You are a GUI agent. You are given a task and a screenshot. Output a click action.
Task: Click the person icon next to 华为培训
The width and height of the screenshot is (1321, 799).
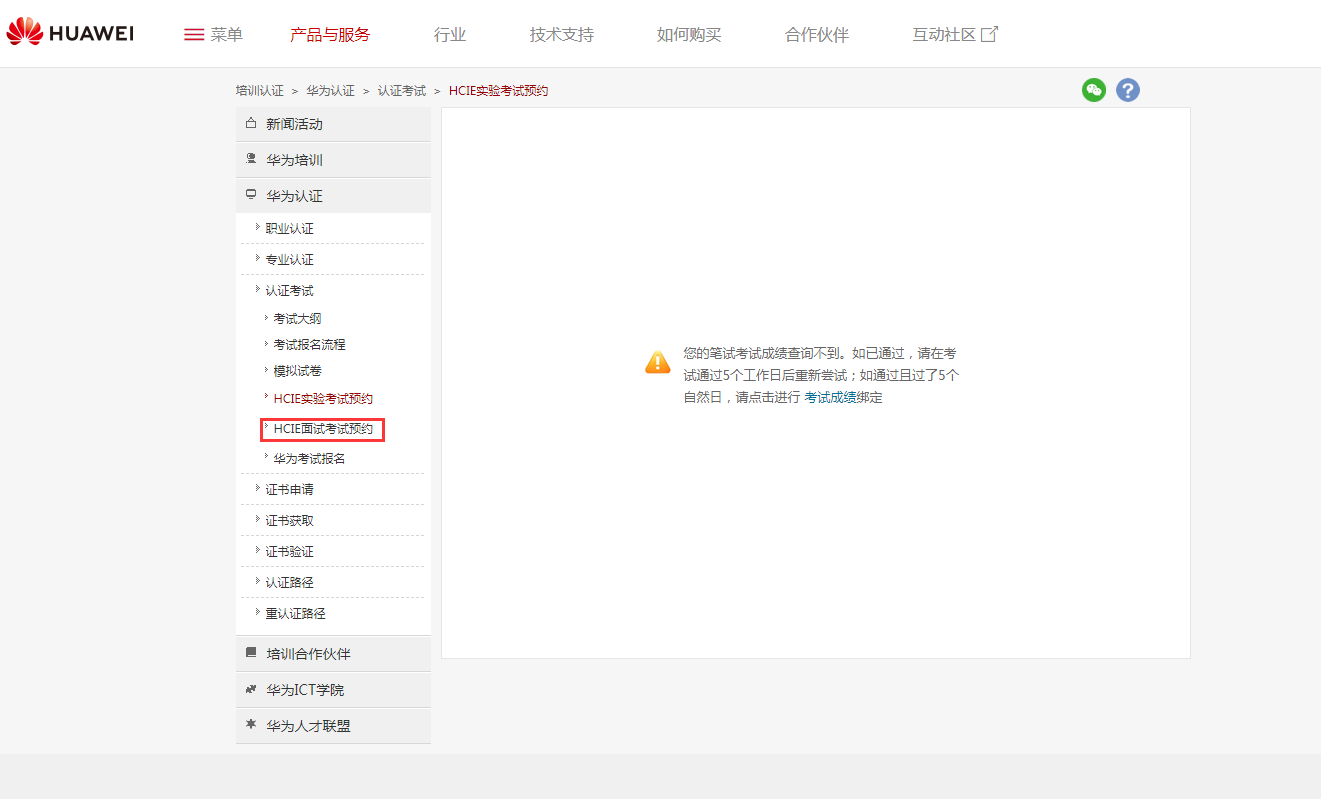(x=251, y=159)
